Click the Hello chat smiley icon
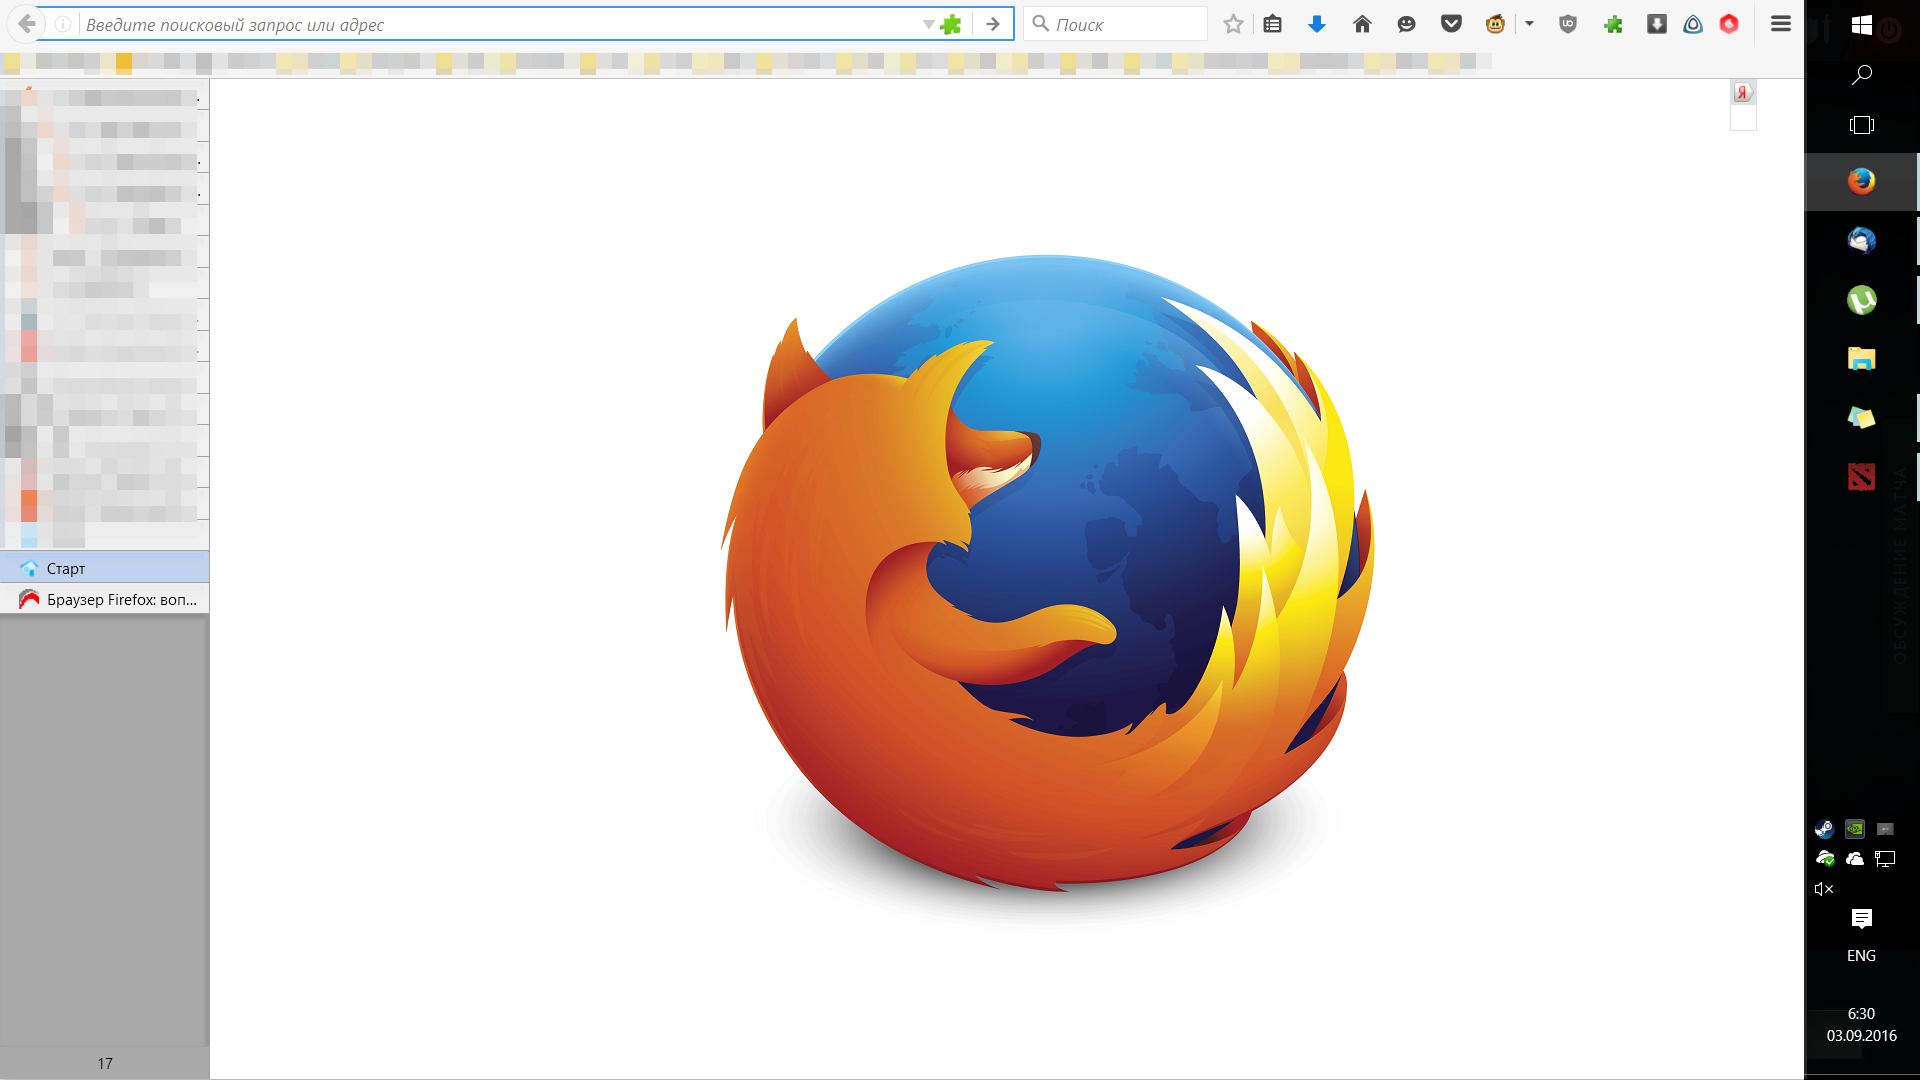 (1406, 24)
